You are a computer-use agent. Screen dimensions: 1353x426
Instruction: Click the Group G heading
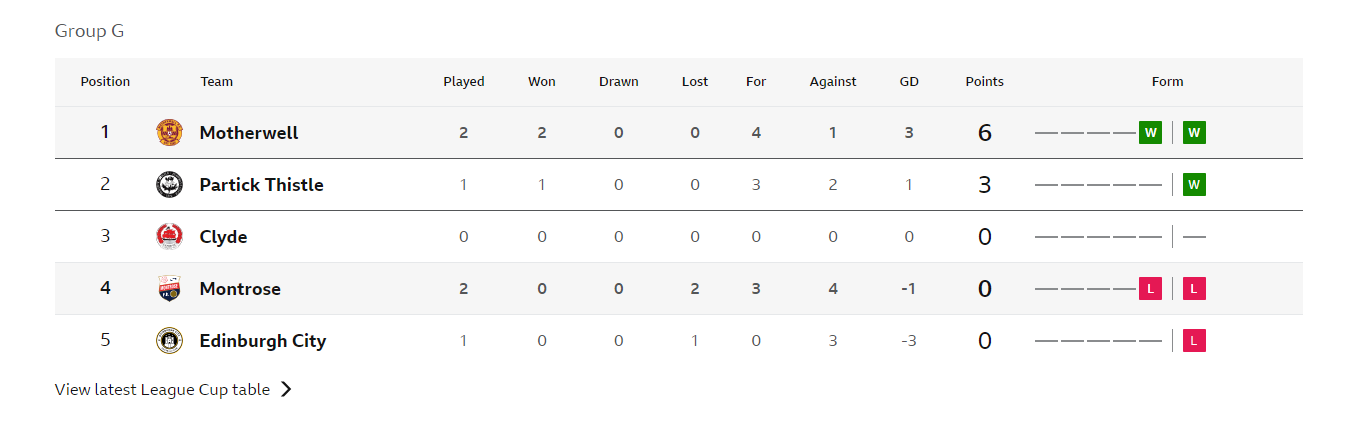[x=90, y=31]
